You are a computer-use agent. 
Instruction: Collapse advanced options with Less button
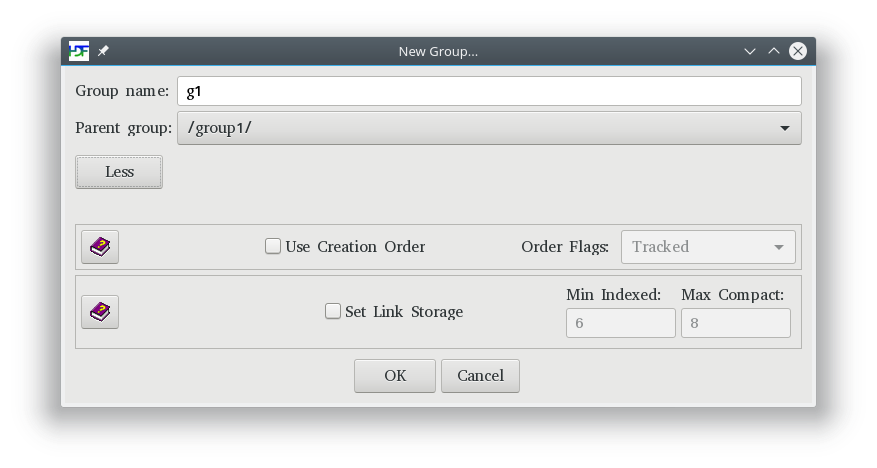tap(119, 172)
